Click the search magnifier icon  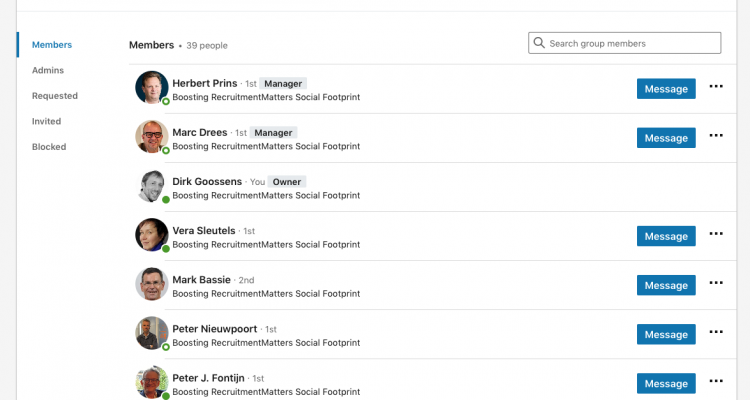[x=539, y=43]
